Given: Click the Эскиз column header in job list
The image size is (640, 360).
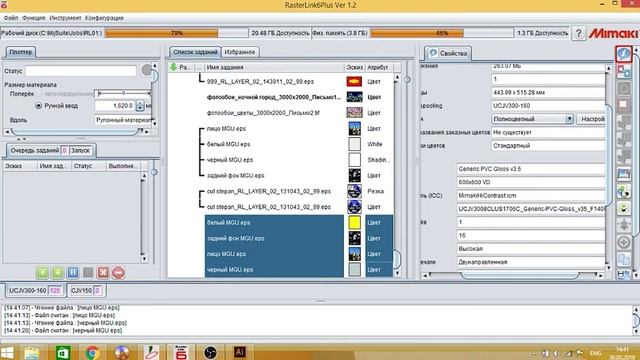Looking at the screenshot, I should 354,67.
